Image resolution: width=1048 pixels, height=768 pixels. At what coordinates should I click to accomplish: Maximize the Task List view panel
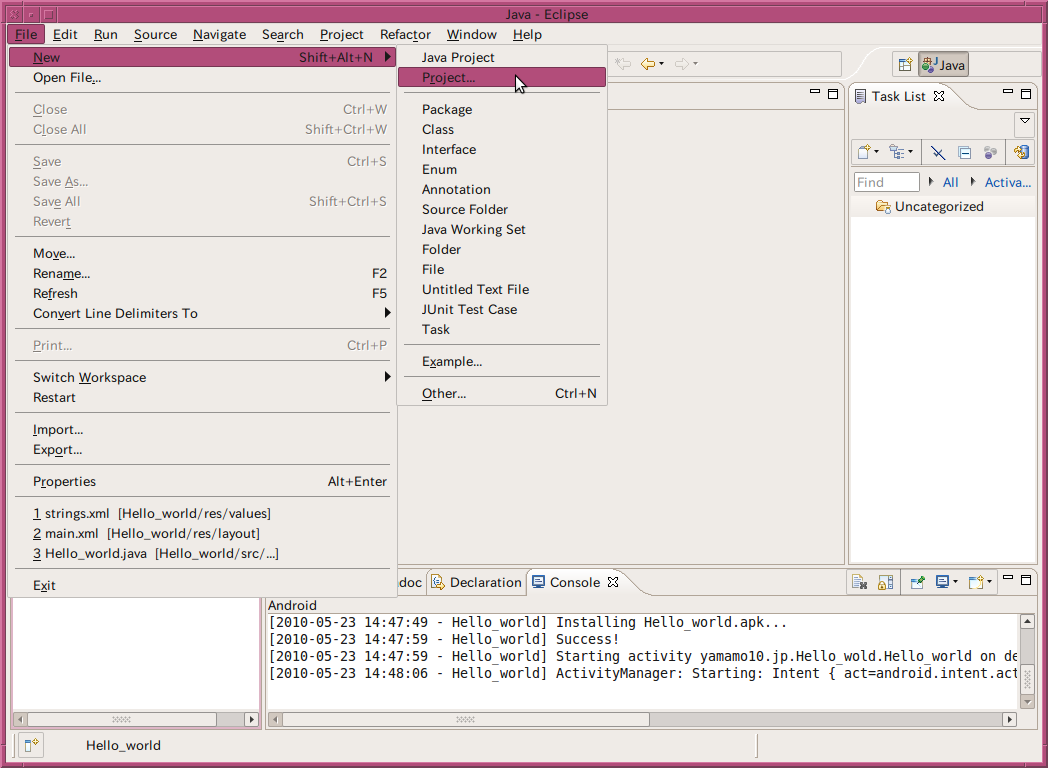click(1026, 94)
